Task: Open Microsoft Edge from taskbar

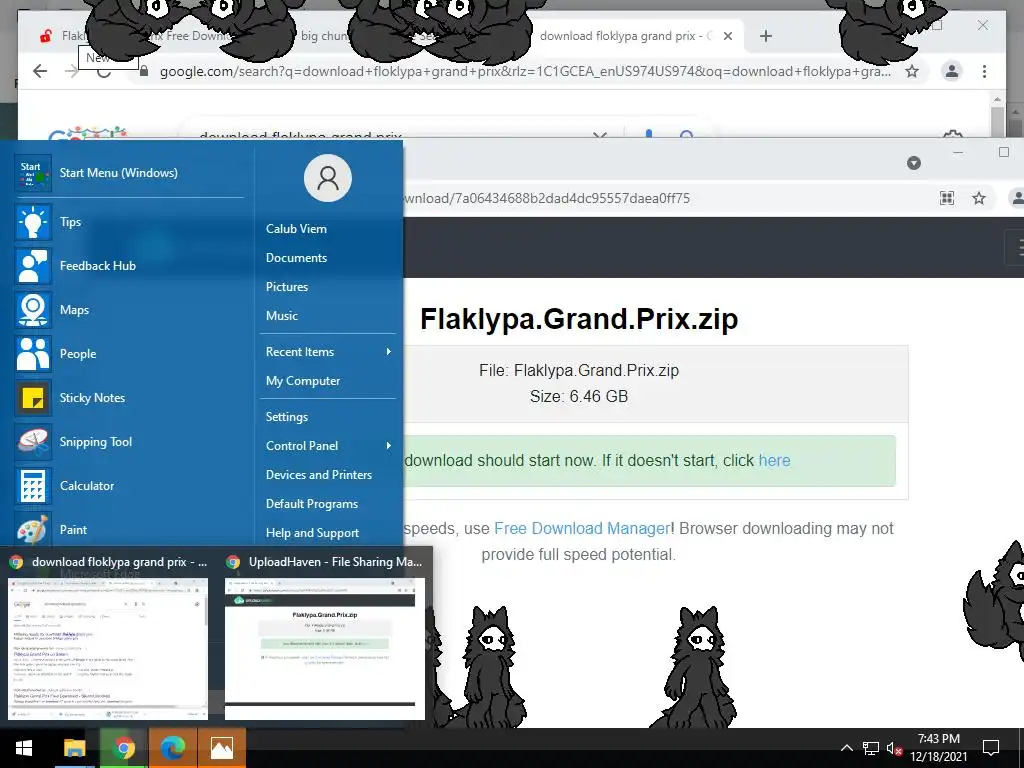Action: coord(172,748)
